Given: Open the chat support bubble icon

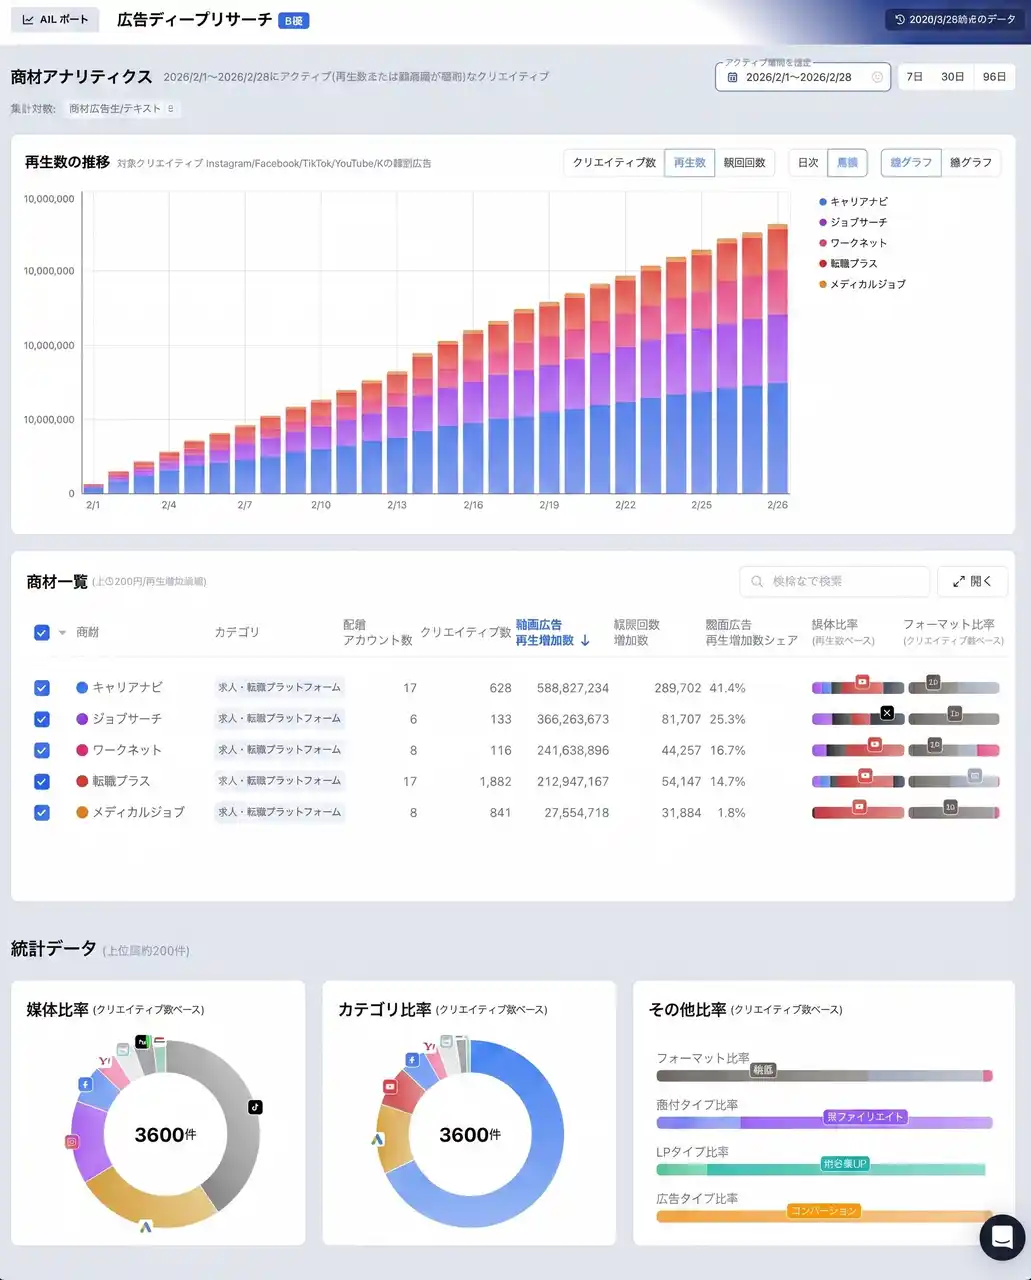Looking at the screenshot, I should pyautogui.click(x=1002, y=1237).
